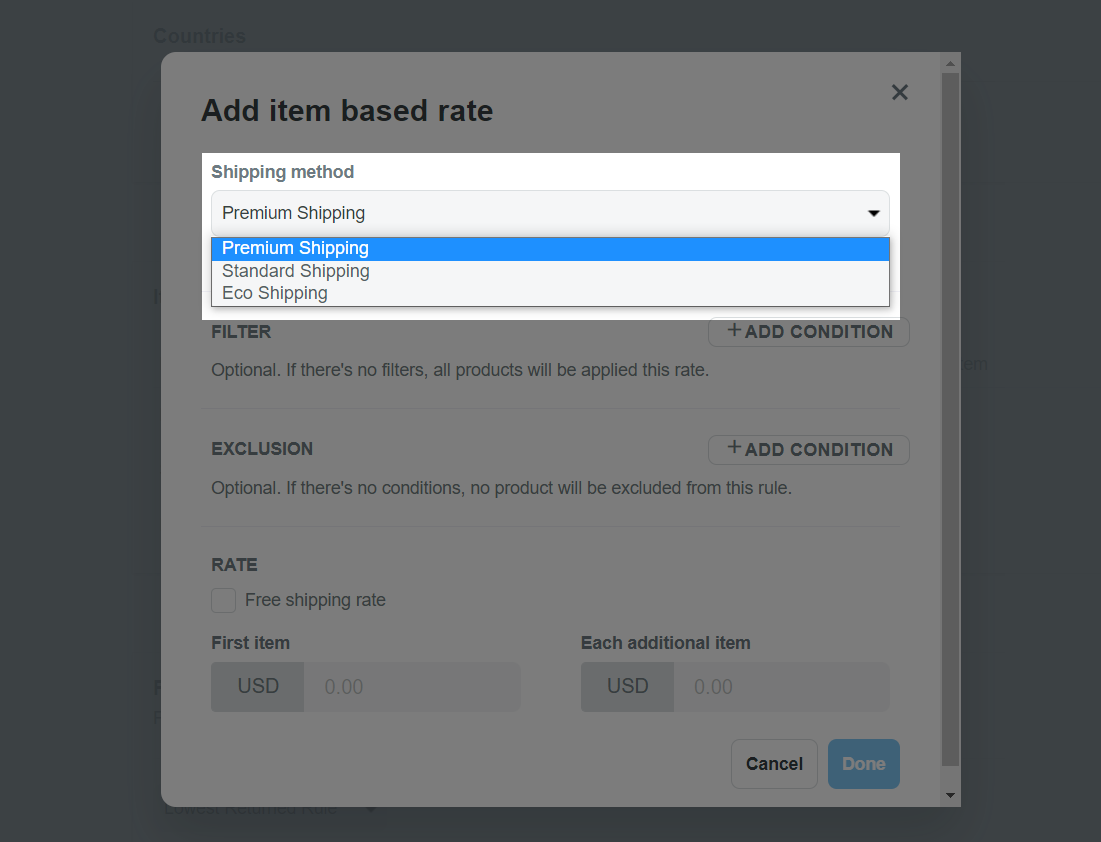This screenshot has width=1101, height=842.
Task: Focus the First item price field
Action: click(x=412, y=687)
